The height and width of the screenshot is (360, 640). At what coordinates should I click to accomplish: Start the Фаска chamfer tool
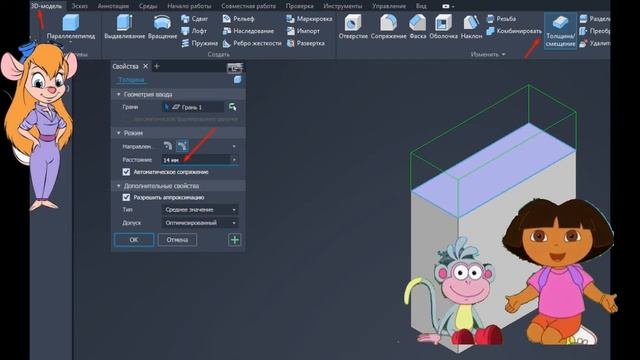[x=418, y=27]
